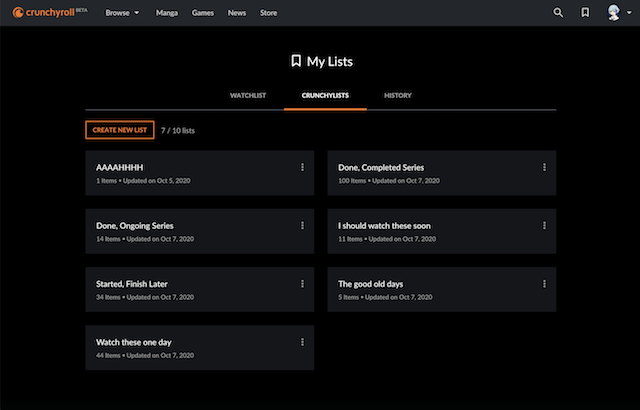Click the user profile avatar

[613, 13]
